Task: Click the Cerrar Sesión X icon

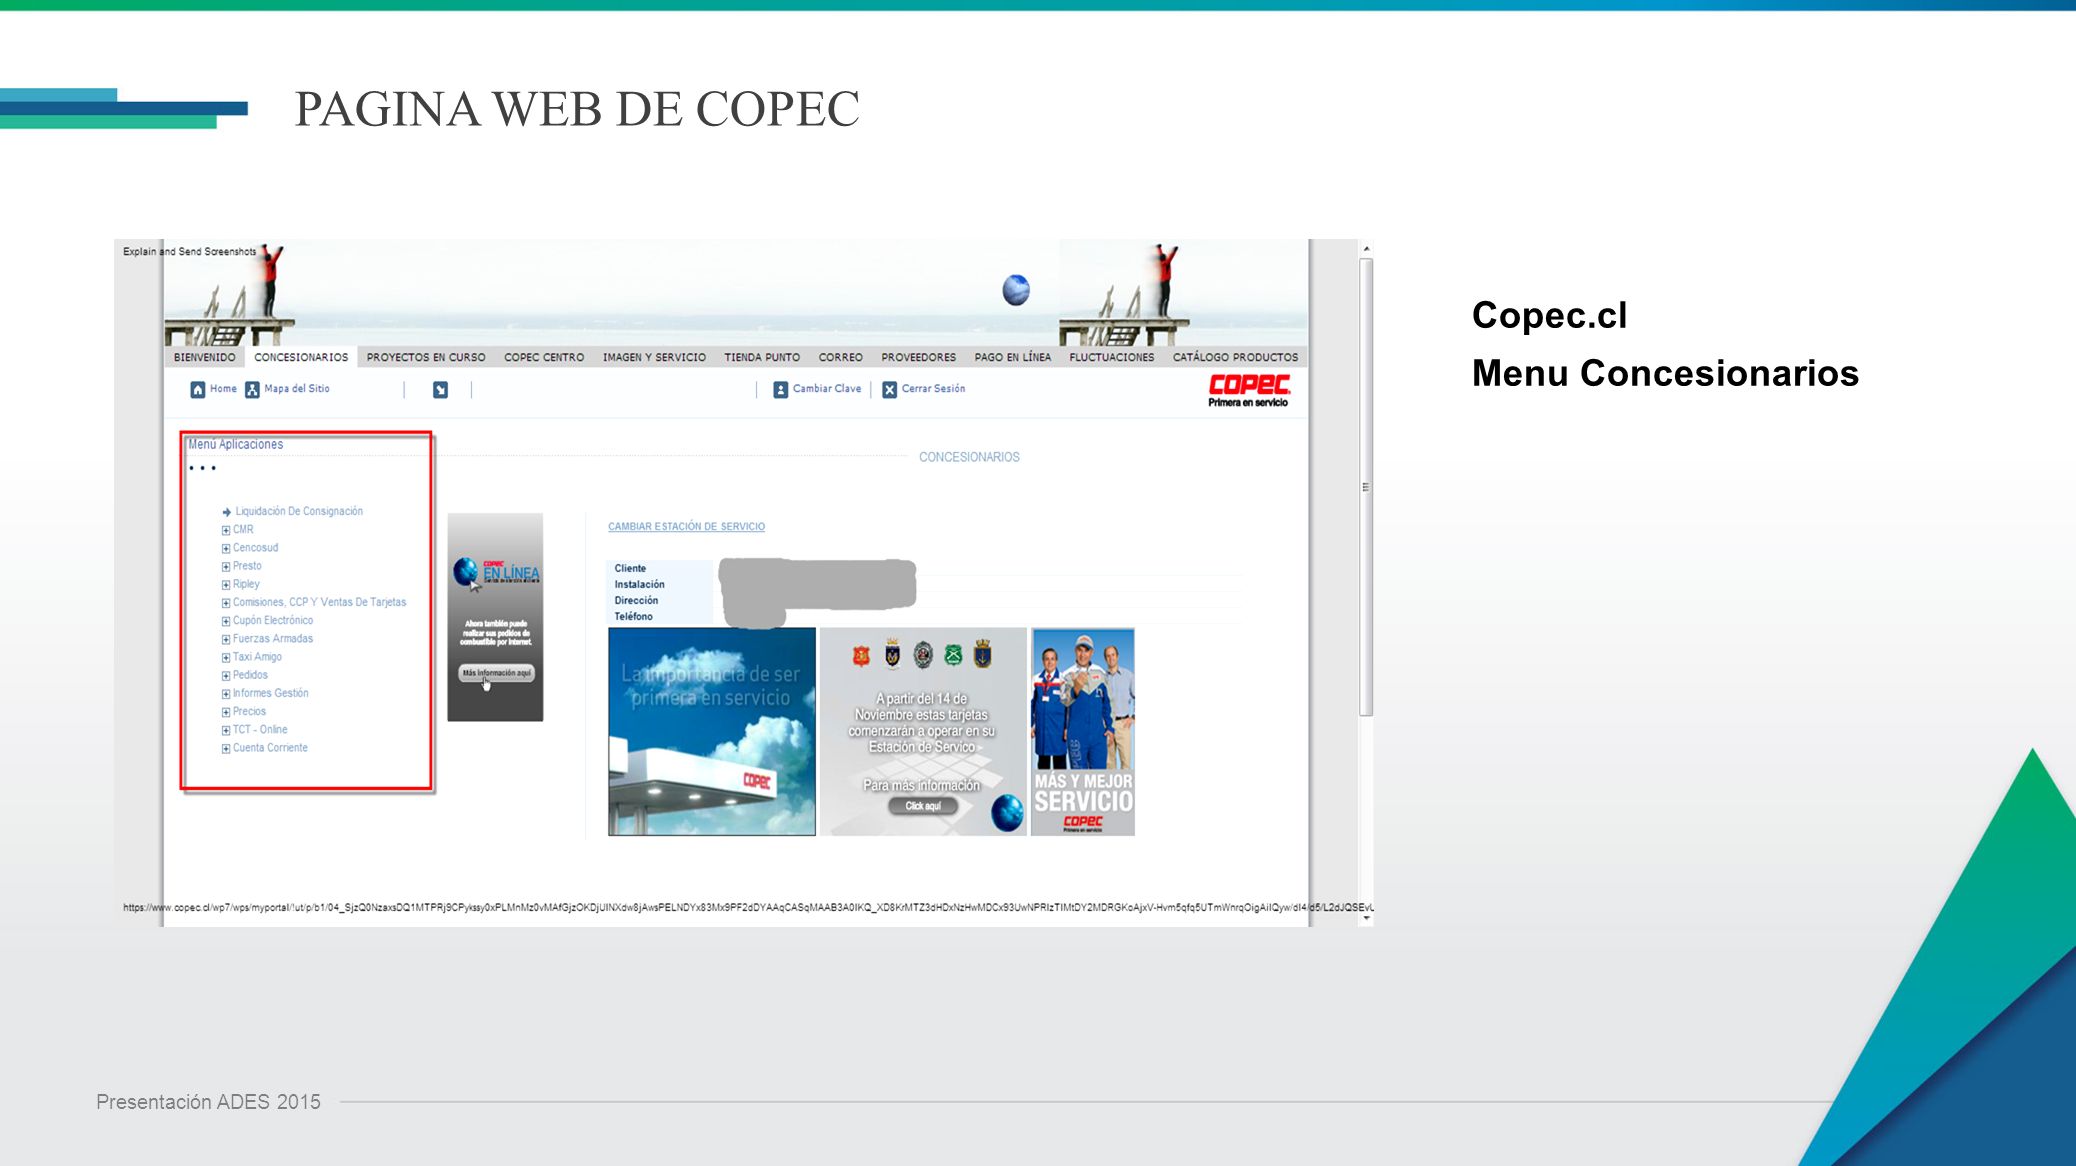Action: [x=890, y=389]
